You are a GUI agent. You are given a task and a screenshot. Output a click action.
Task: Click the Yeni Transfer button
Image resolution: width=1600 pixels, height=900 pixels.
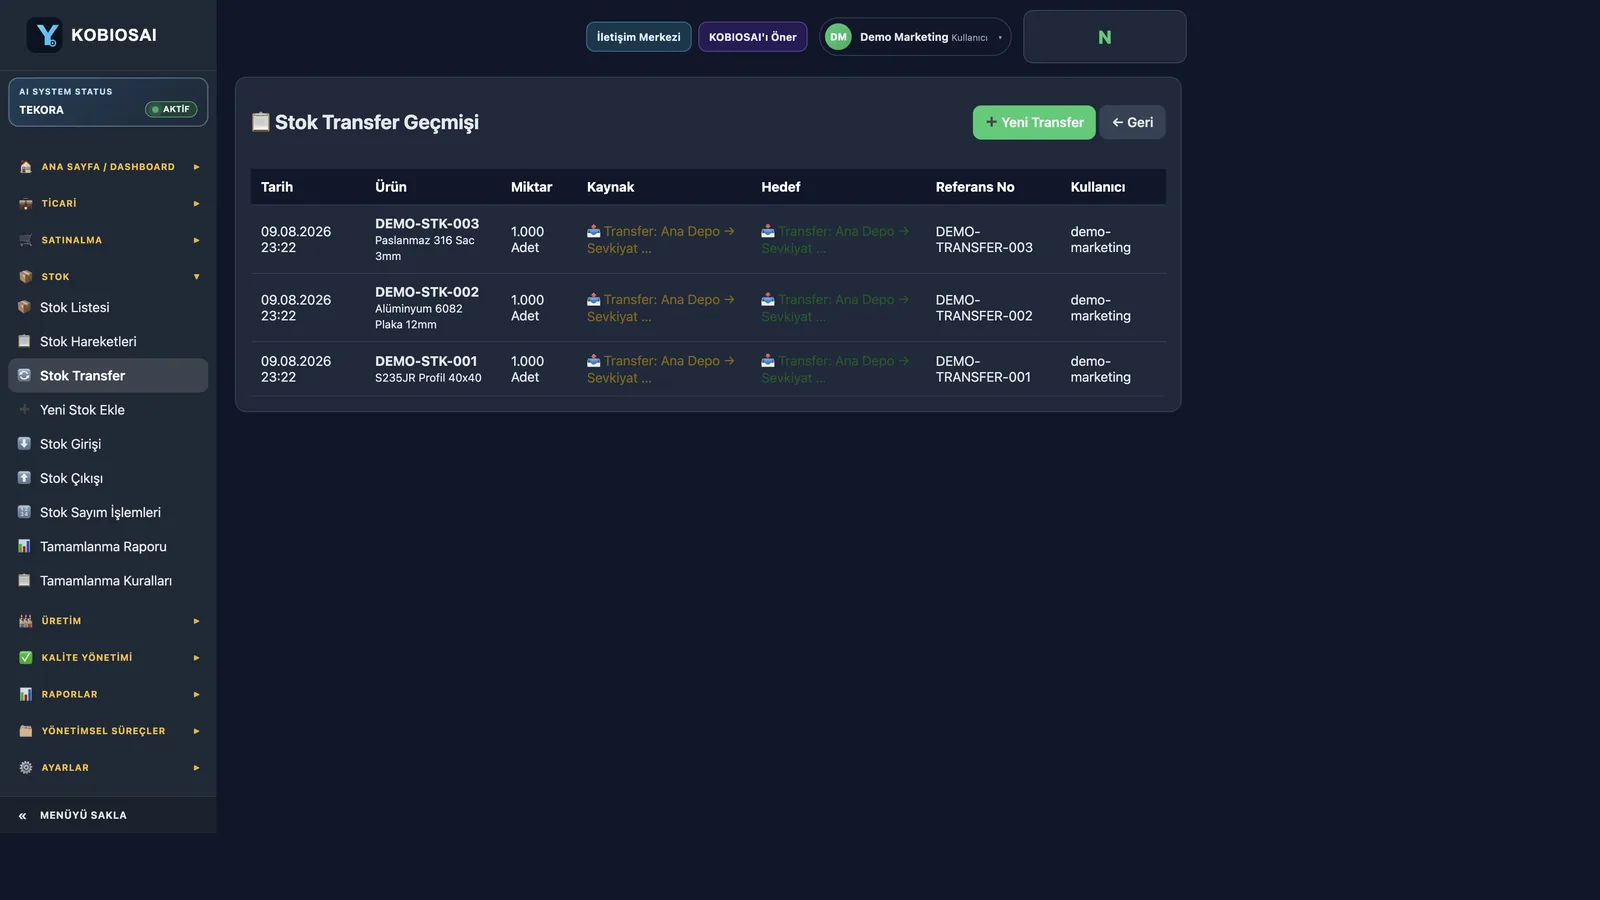pos(1034,122)
